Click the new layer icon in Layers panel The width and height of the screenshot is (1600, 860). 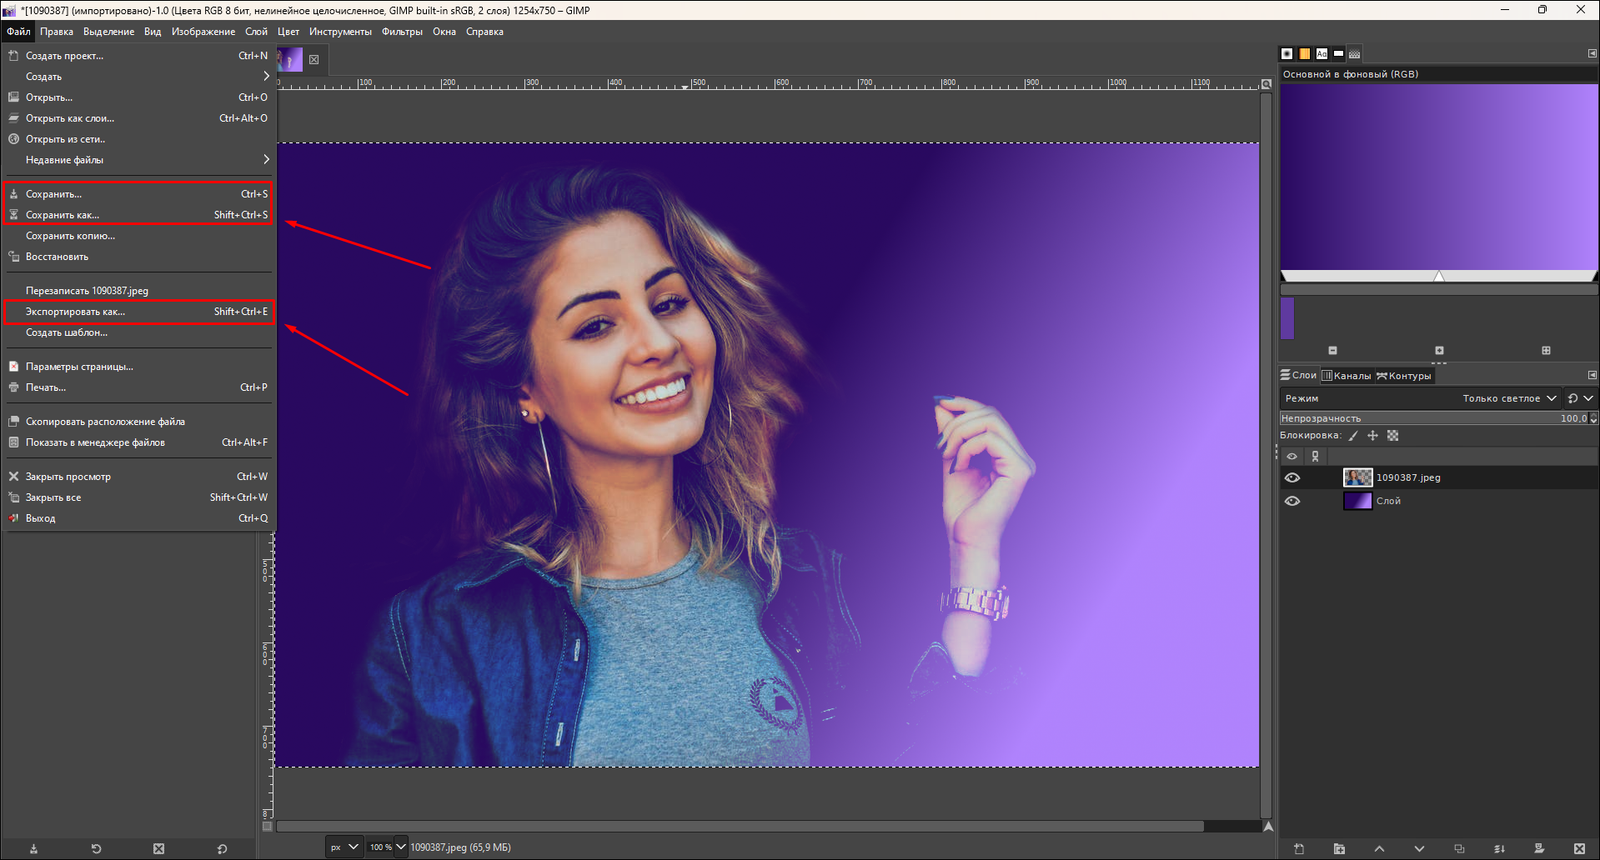[x=1299, y=849]
